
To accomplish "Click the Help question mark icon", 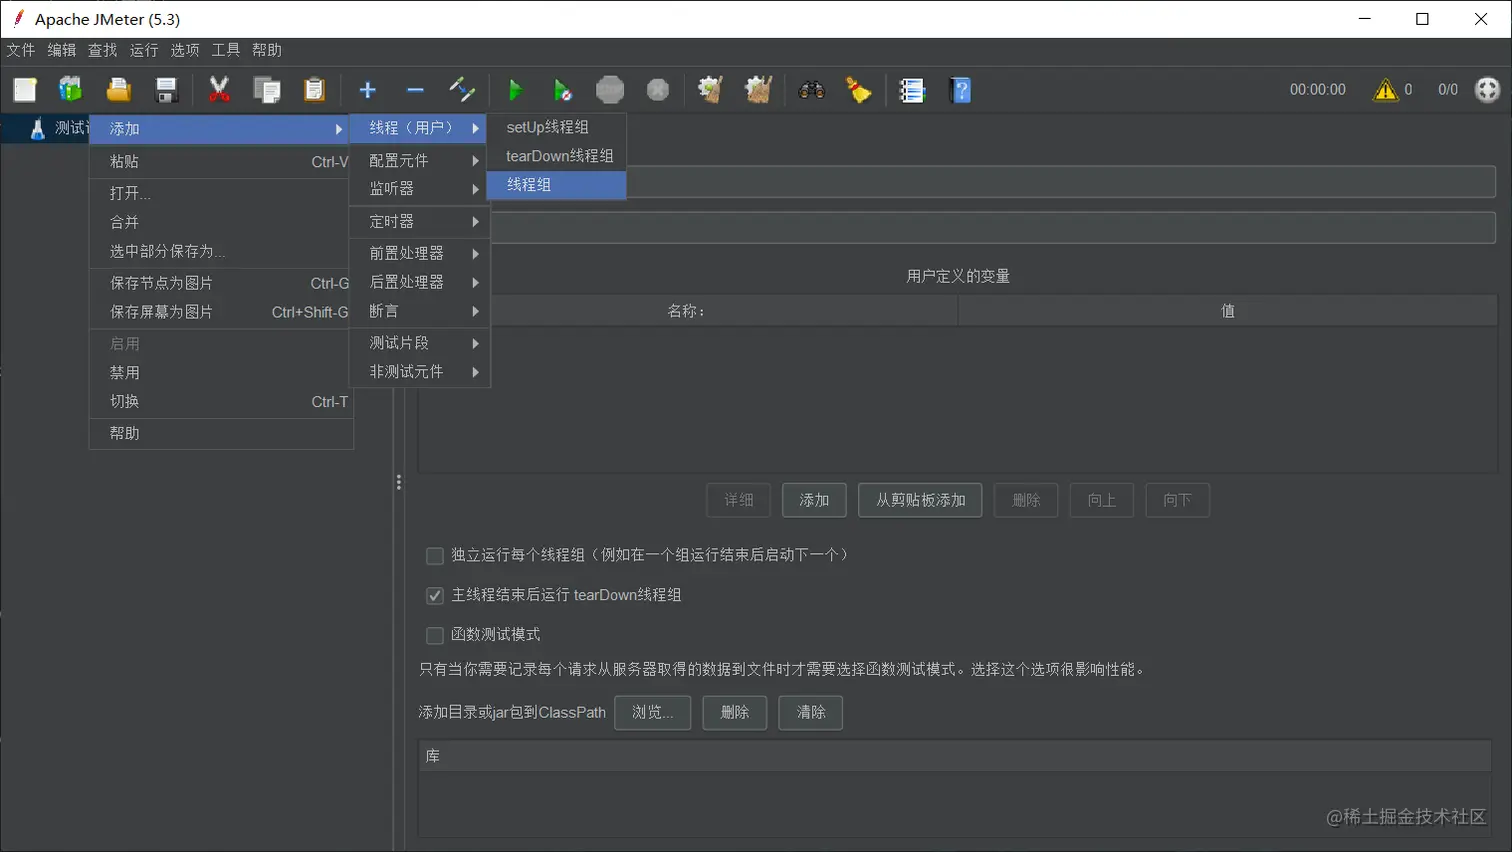I will tap(961, 90).
